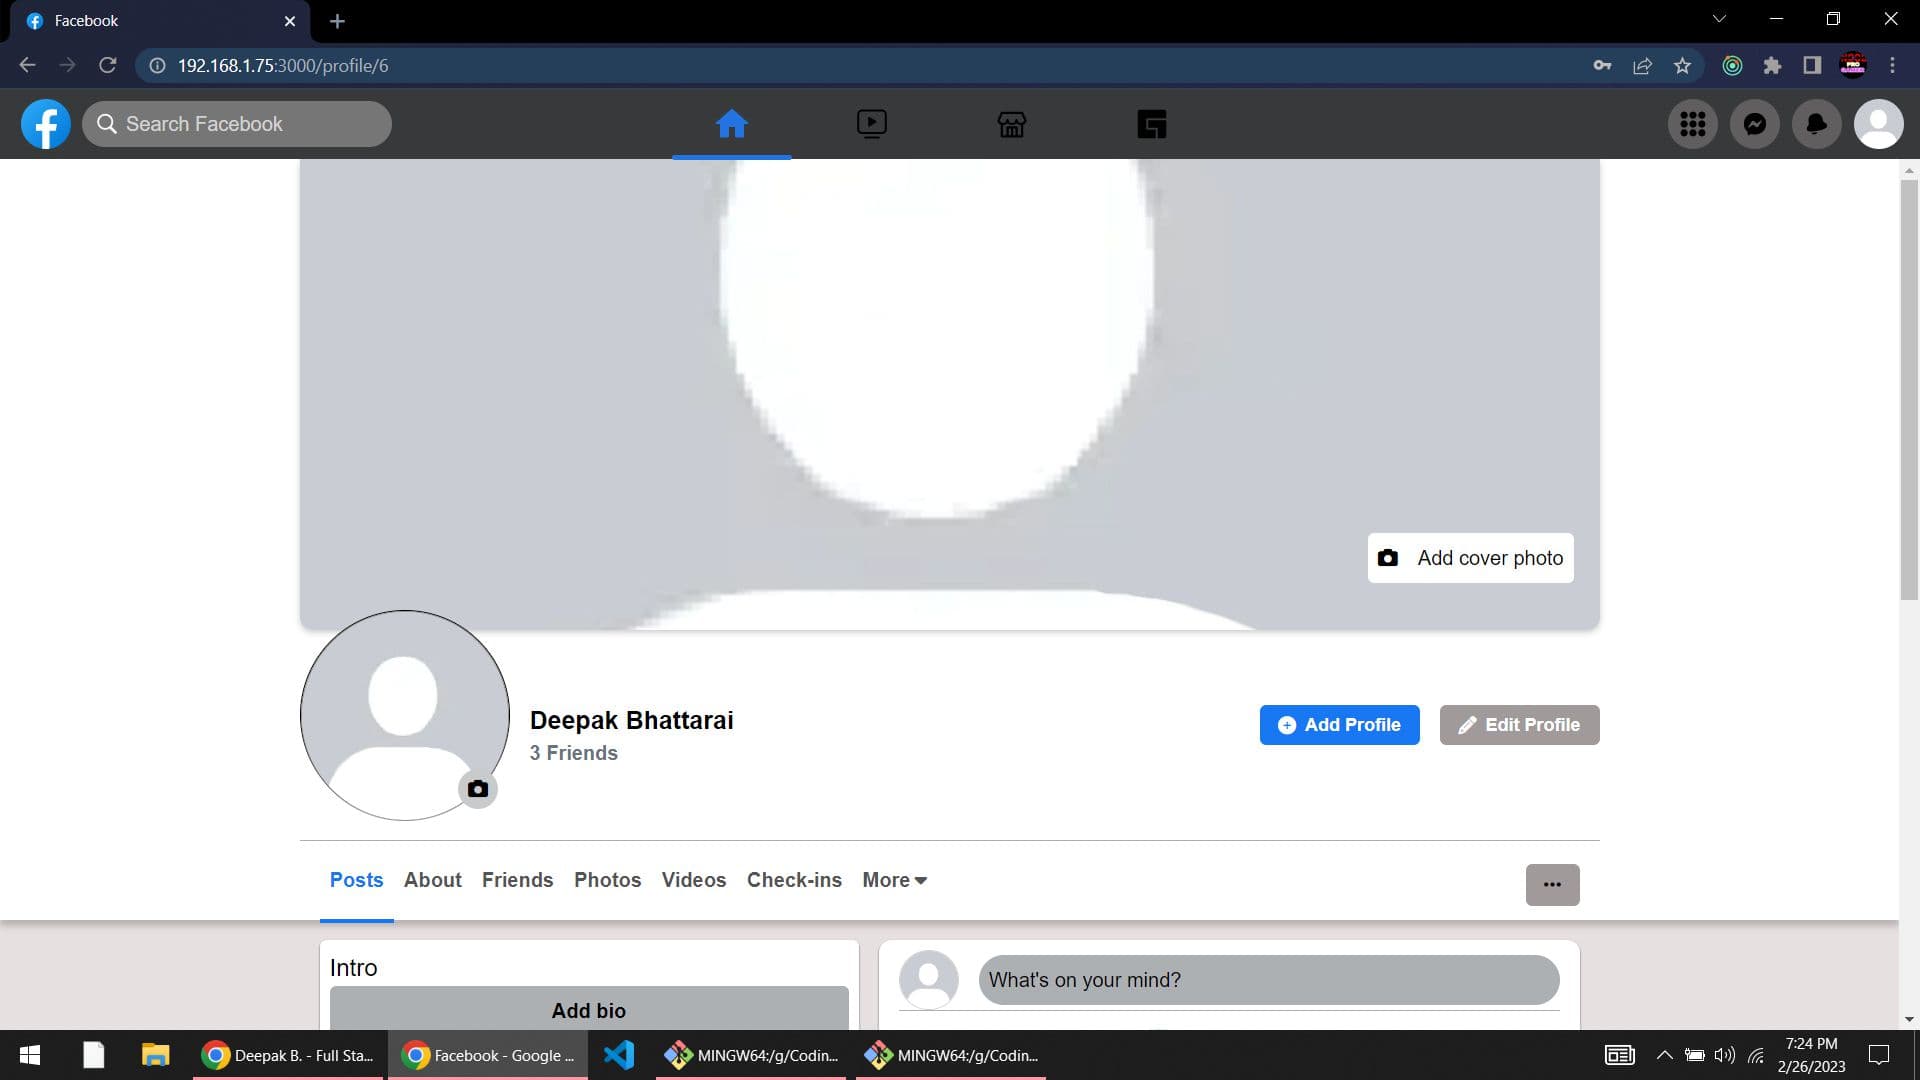Open File Explorer from the taskbar
The width and height of the screenshot is (1920, 1080).
point(155,1055)
